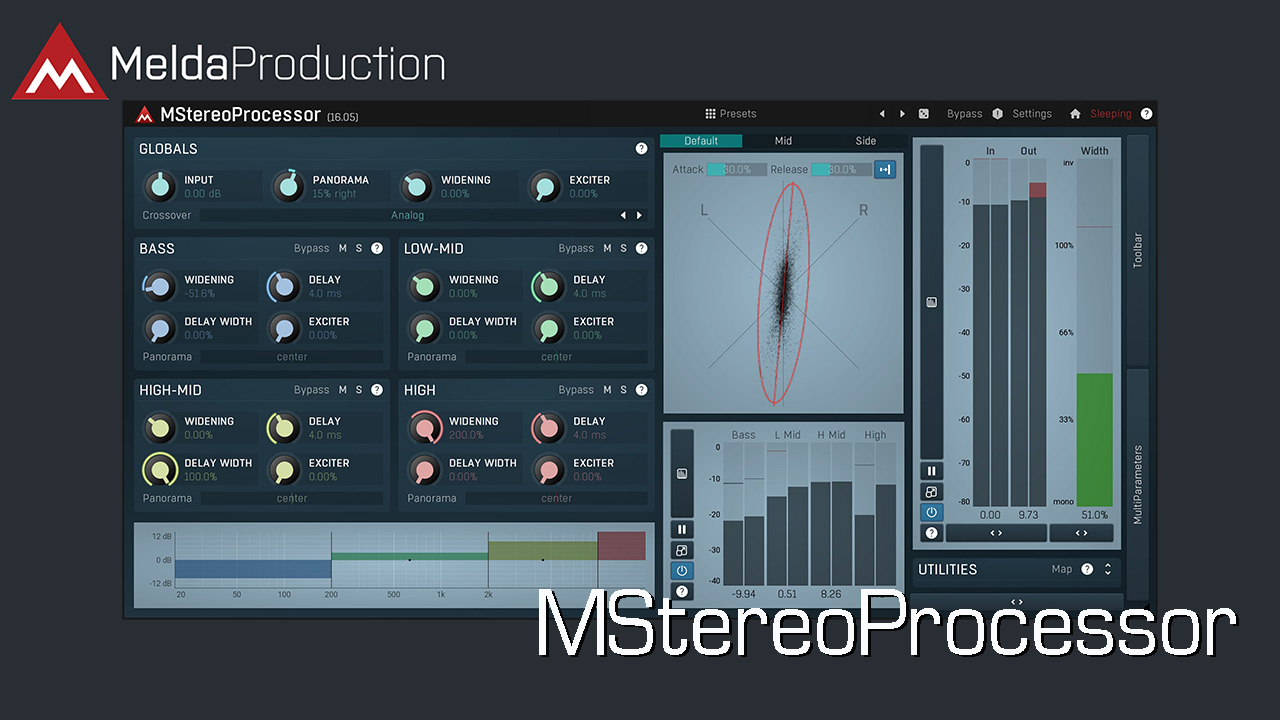Viewport: 1280px width, 720px height.
Task: Mute the BASS band
Action: (342, 248)
